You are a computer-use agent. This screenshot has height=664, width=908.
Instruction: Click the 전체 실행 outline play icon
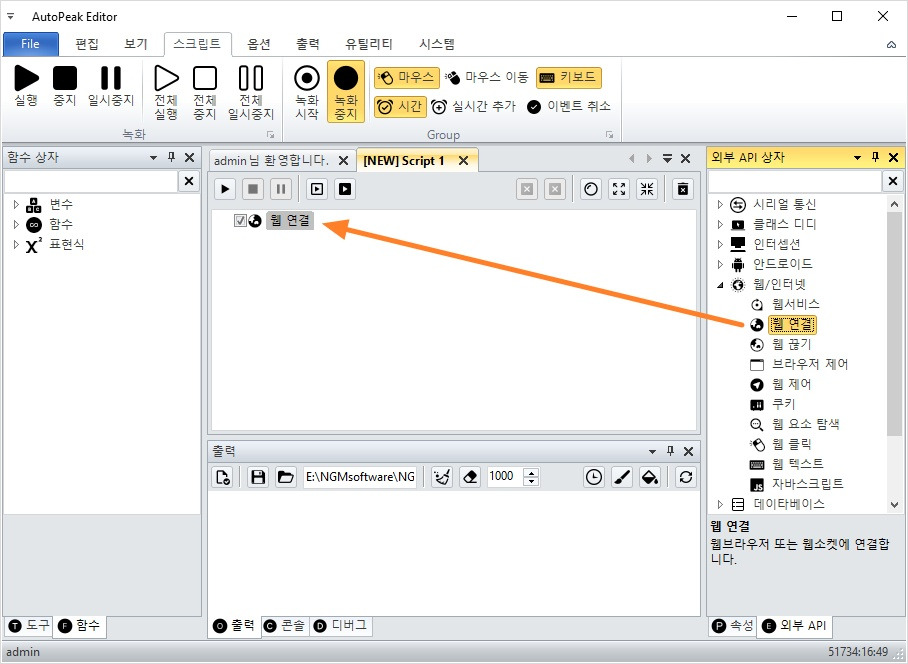coord(166,78)
